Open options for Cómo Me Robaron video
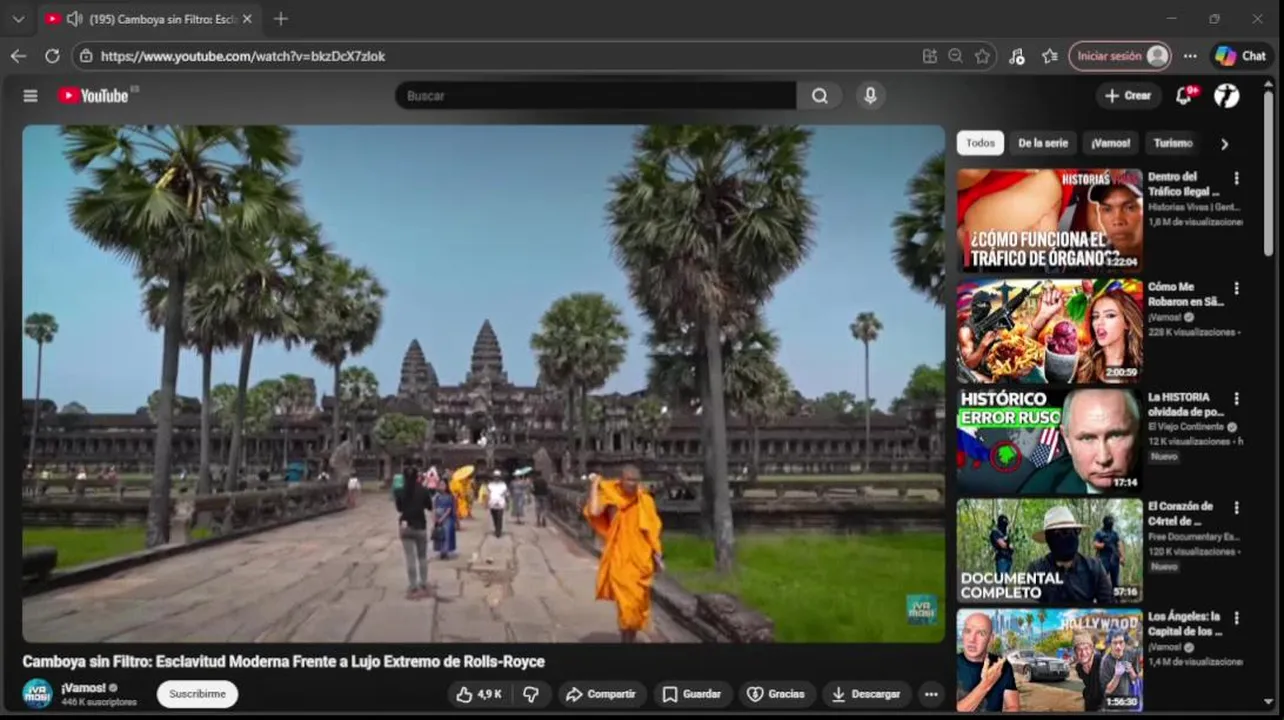The height and width of the screenshot is (720, 1284). click(1236, 288)
